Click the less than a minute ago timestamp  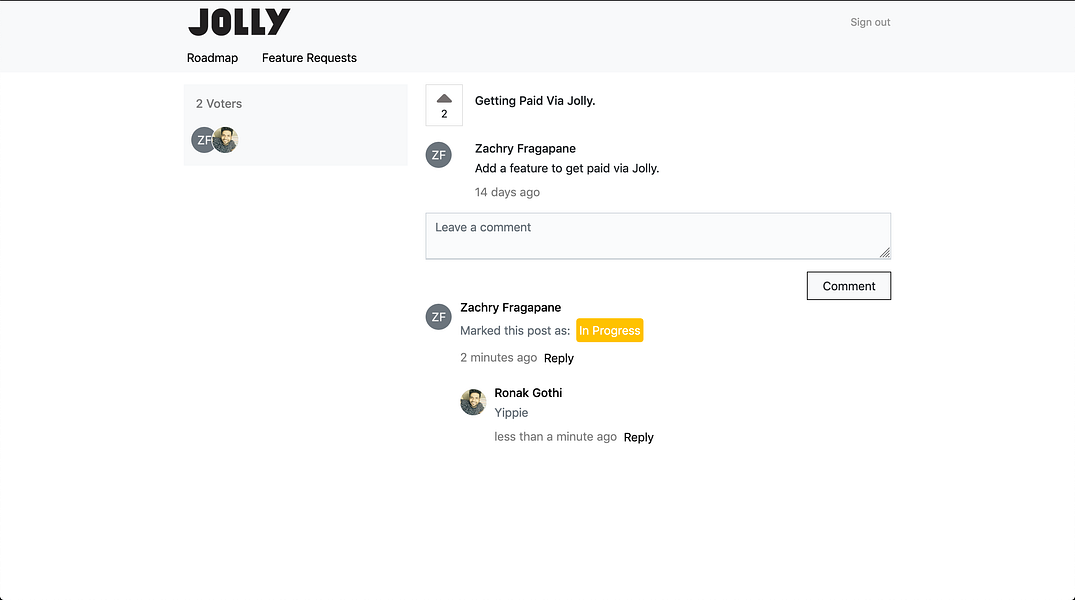click(555, 436)
